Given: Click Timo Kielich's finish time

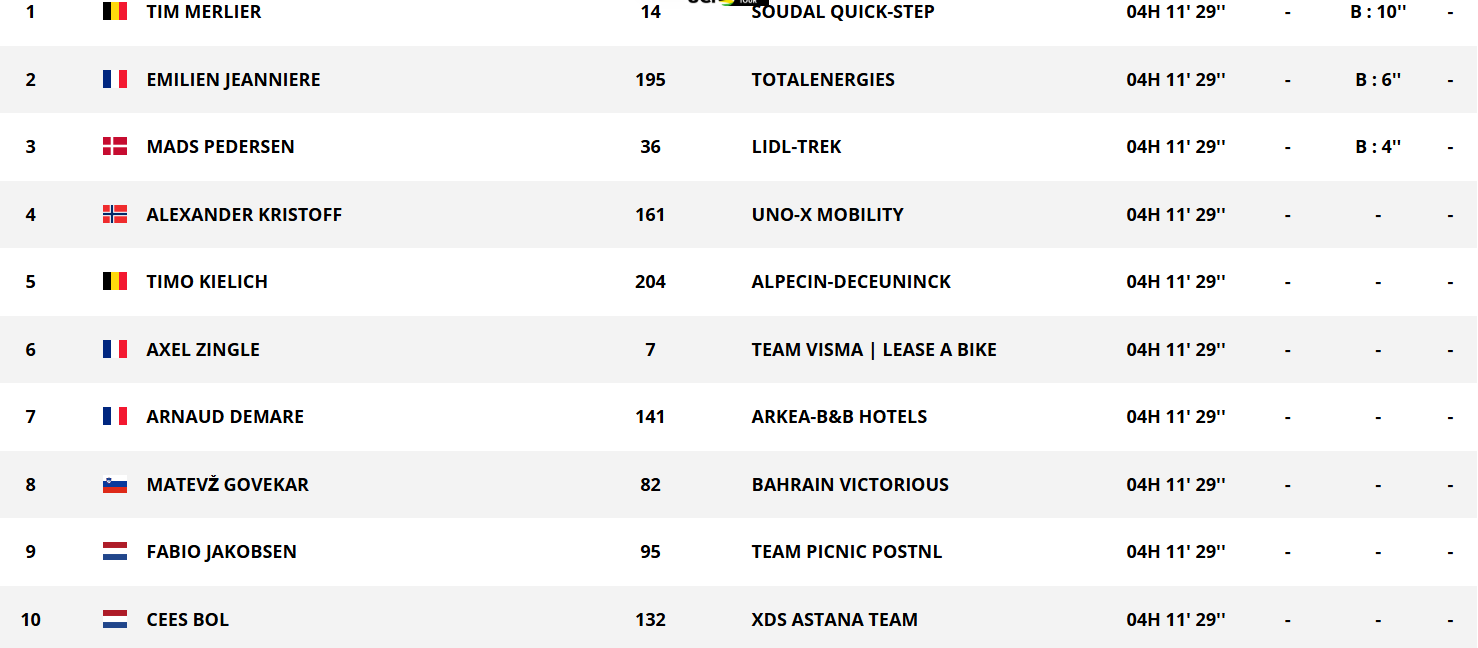Looking at the screenshot, I should pos(1176,281).
